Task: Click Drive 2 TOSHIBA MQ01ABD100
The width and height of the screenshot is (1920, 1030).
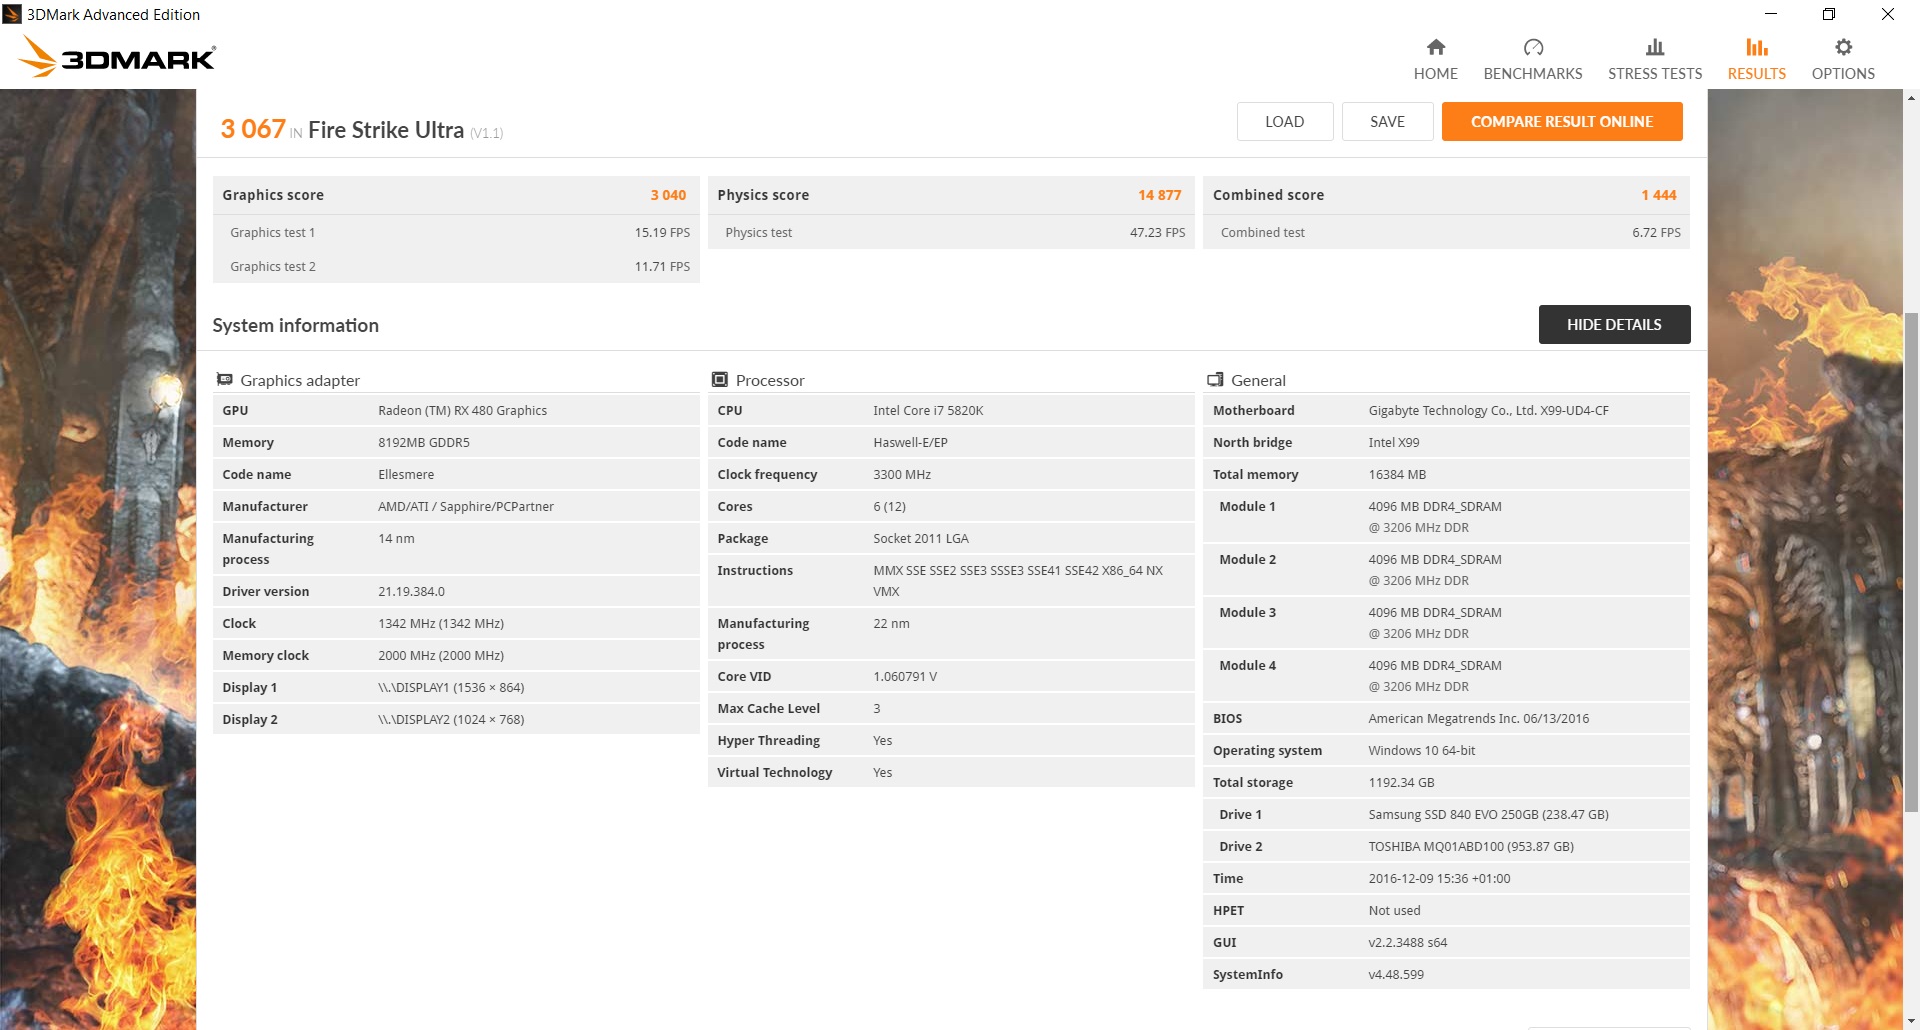Action: (1471, 846)
